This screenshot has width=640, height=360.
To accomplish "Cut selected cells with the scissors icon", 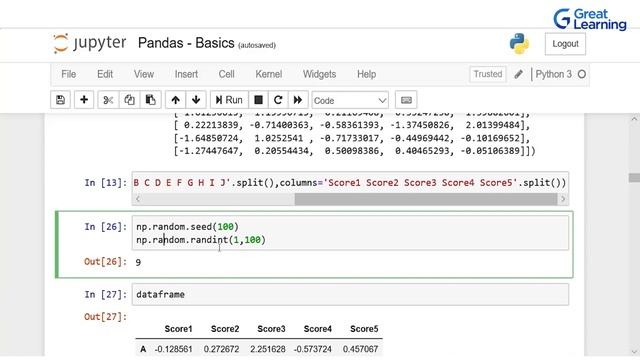I will point(108,100).
